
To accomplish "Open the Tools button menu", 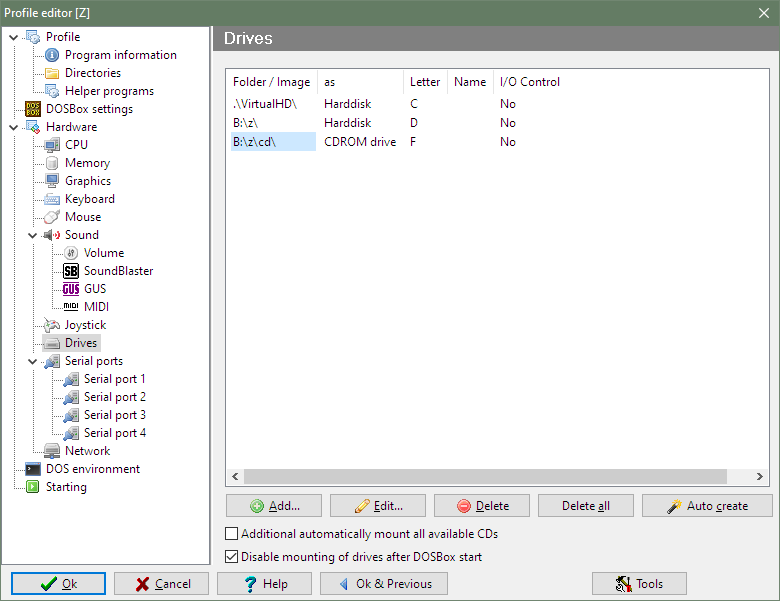I will point(639,584).
